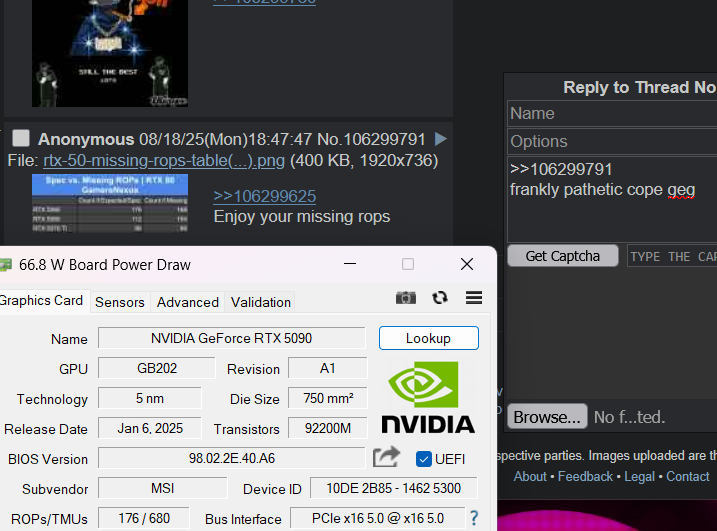
Task: Click the GPU name field NVIDIA GeForce RTX 5090
Action: click(231, 338)
